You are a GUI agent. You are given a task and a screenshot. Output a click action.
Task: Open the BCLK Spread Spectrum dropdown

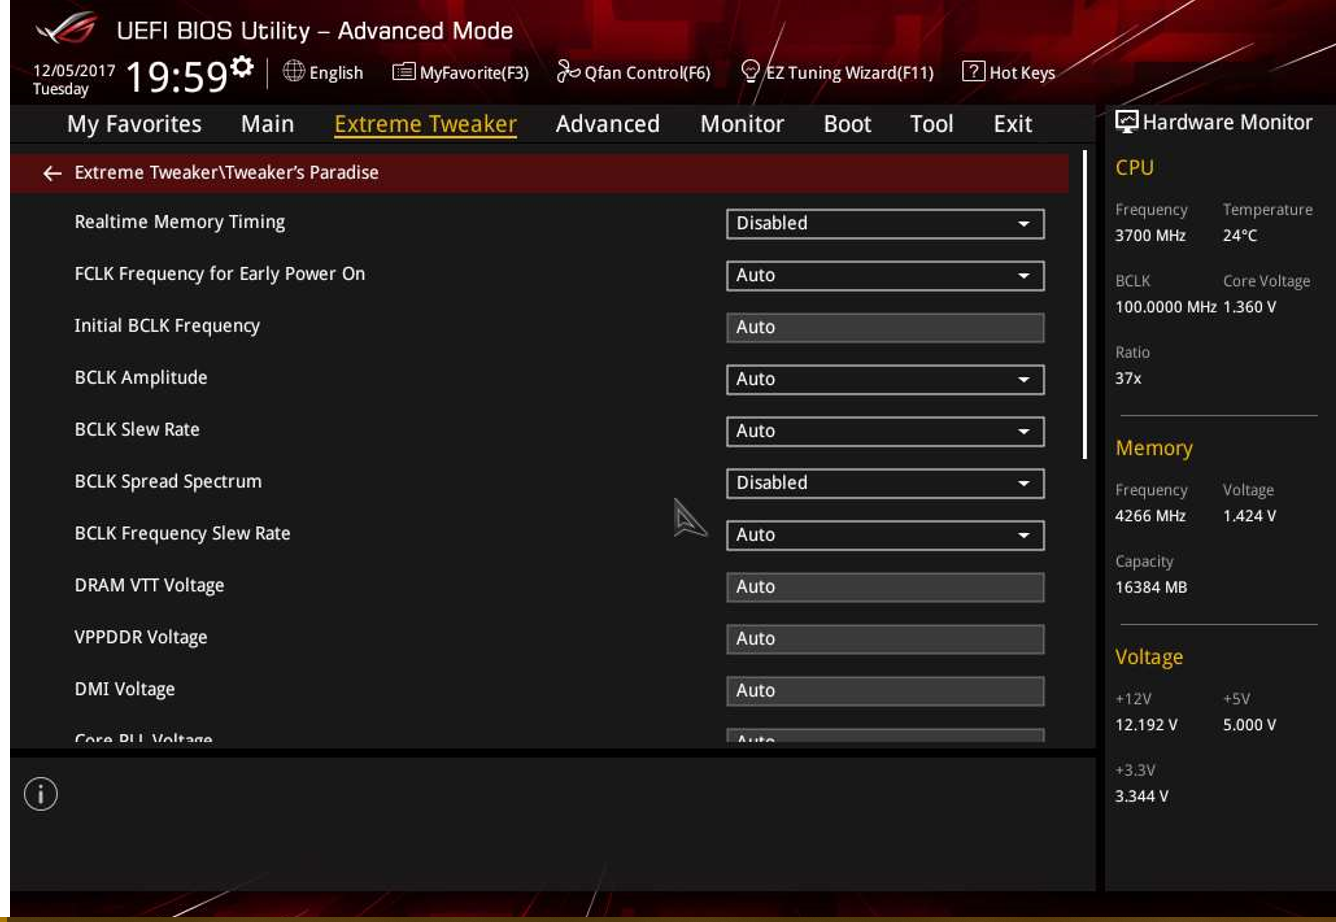[885, 483]
